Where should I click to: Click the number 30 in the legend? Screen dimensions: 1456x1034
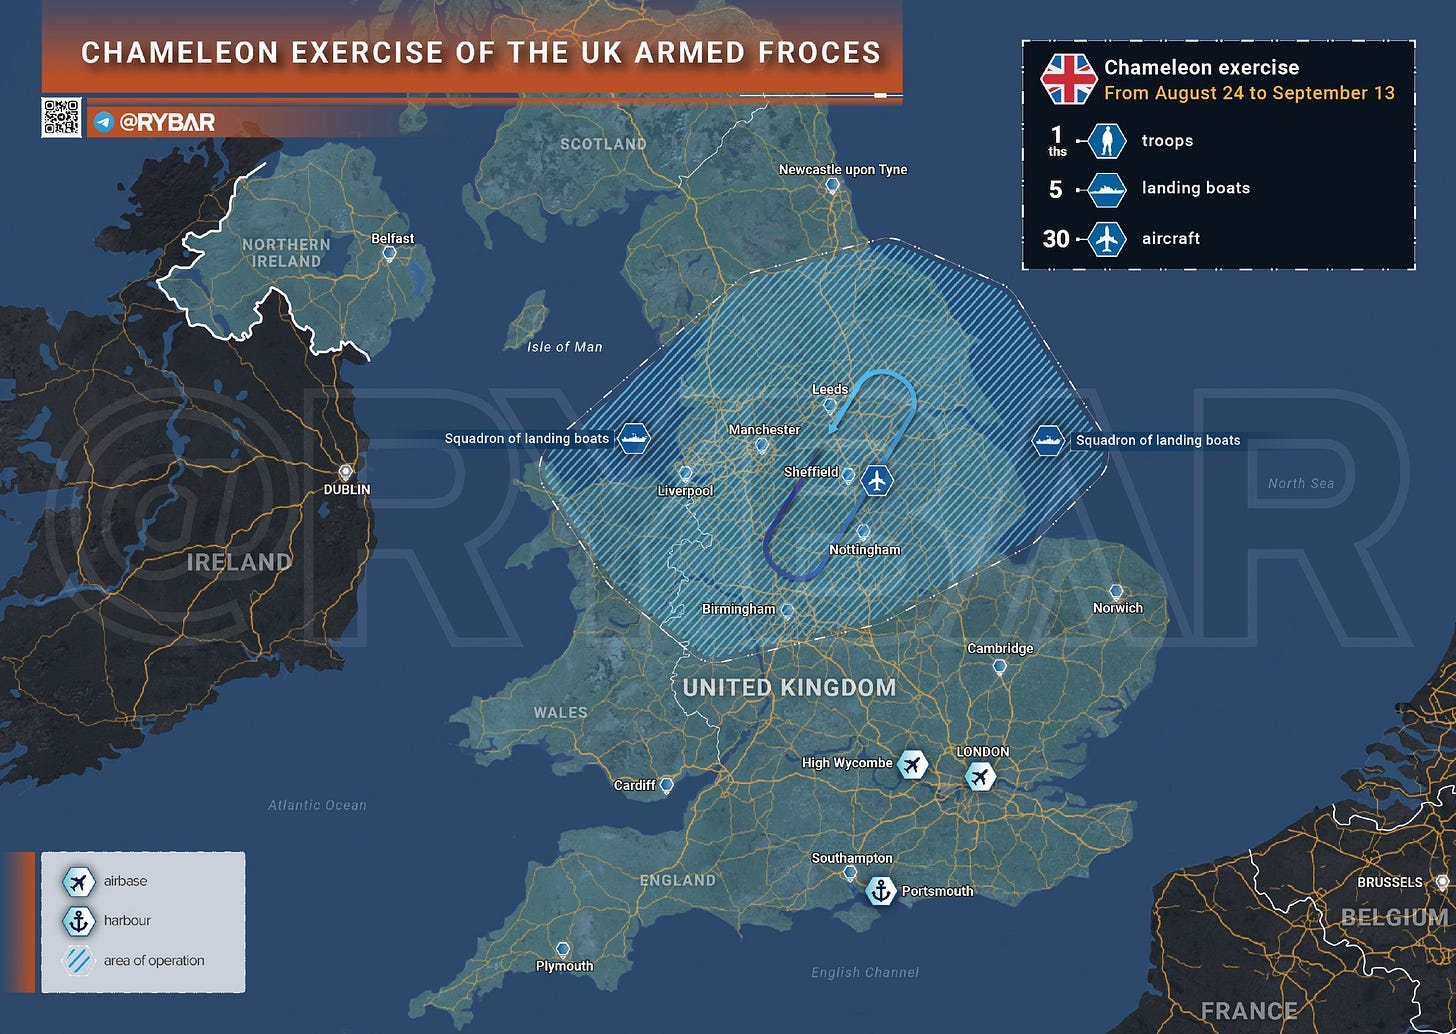click(x=1056, y=239)
